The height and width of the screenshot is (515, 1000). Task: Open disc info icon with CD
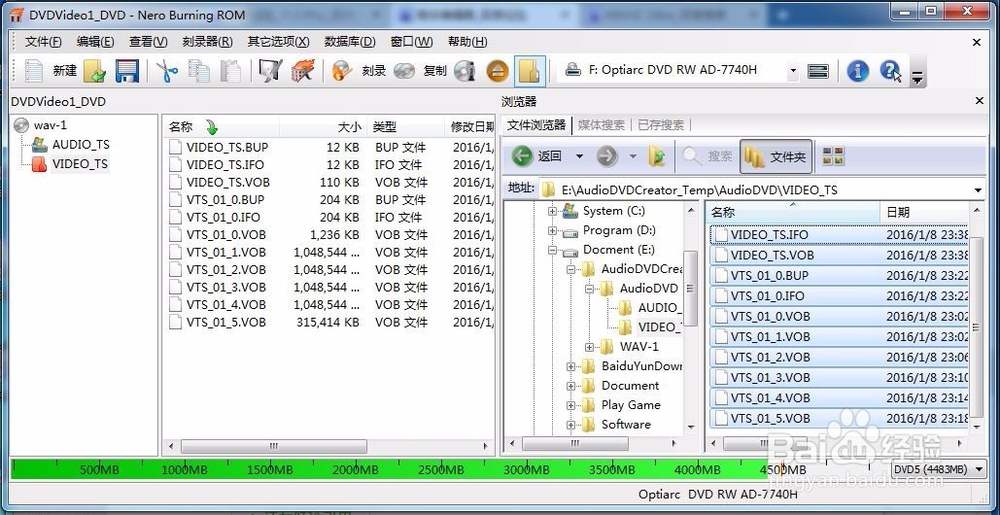click(466, 71)
